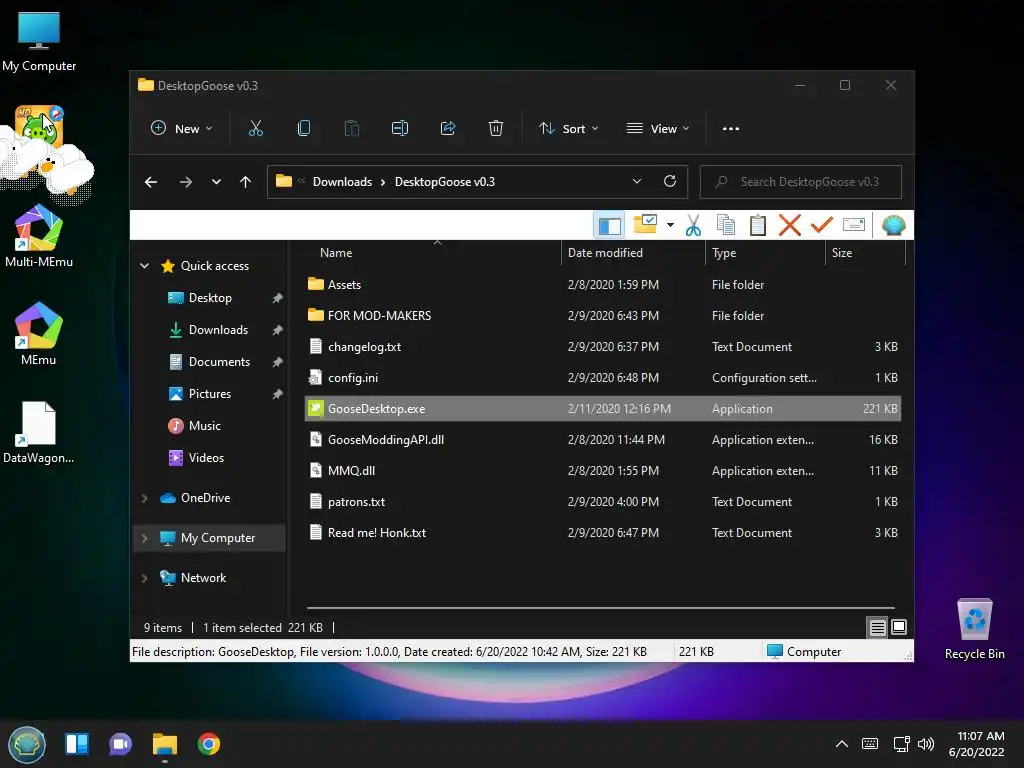Open the New dropdown menu
The image size is (1024, 768).
coord(182,129)
